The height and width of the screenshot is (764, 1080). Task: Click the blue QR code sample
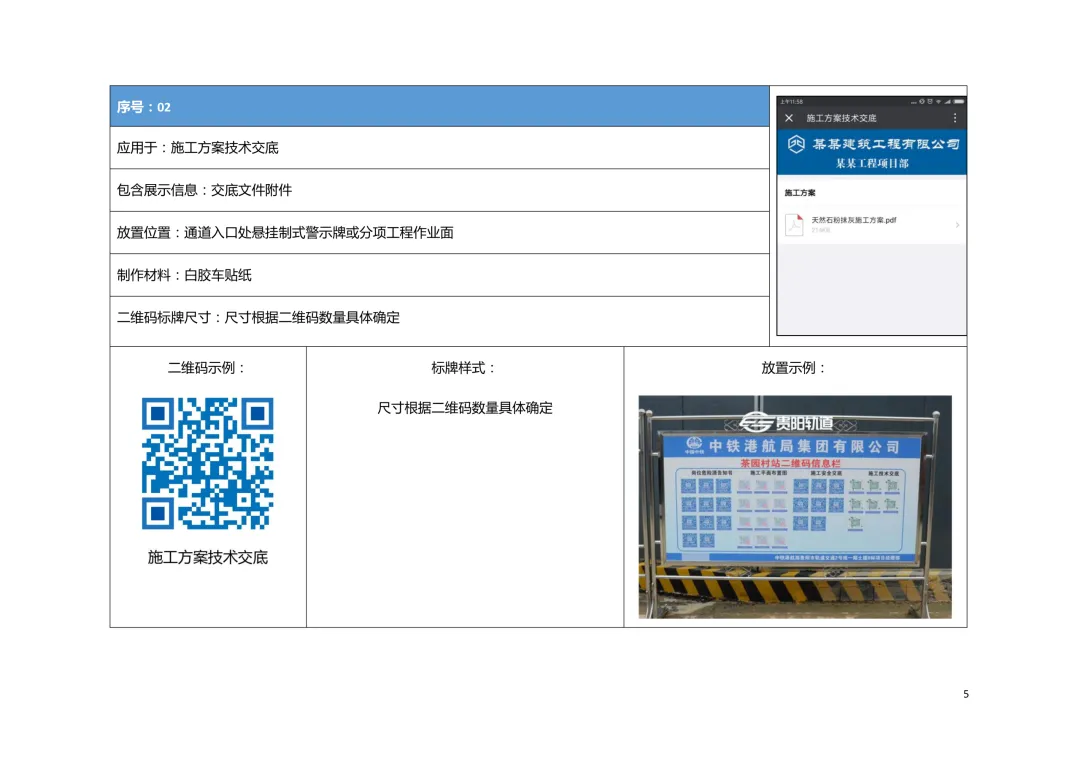[x=207, y=463]
